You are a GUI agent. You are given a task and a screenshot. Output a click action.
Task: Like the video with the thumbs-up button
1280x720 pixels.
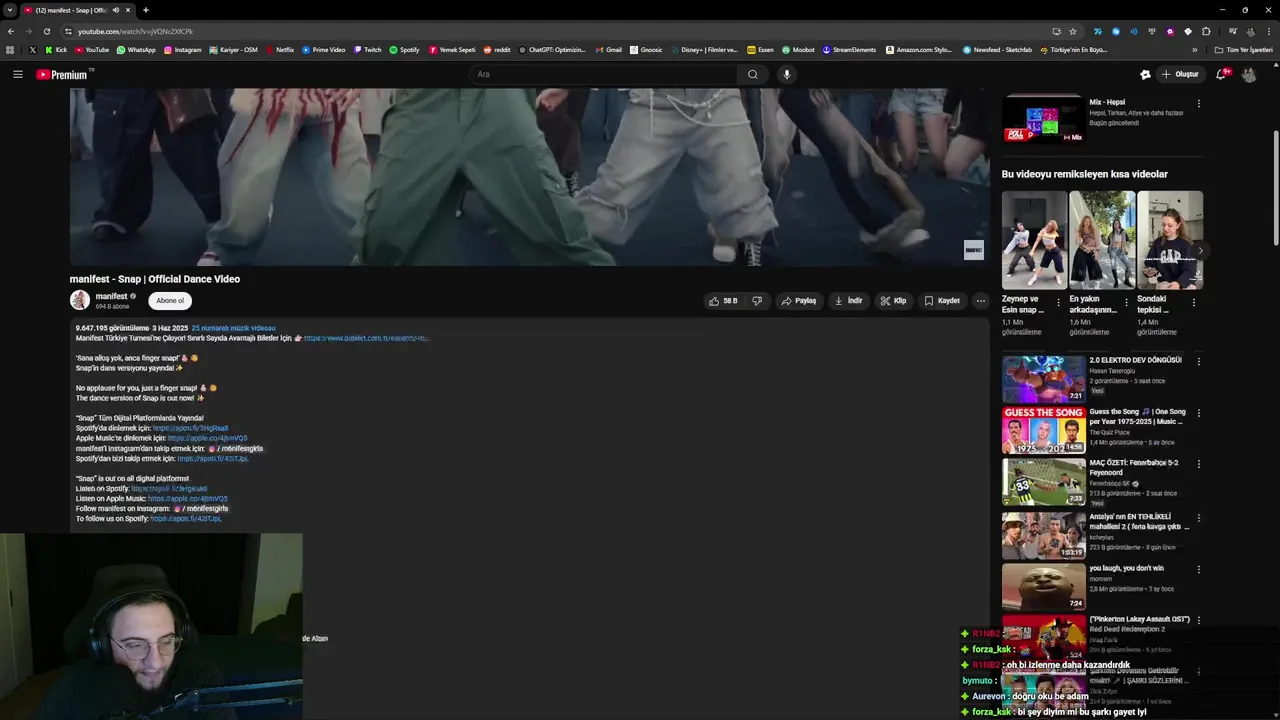[723, 300]
